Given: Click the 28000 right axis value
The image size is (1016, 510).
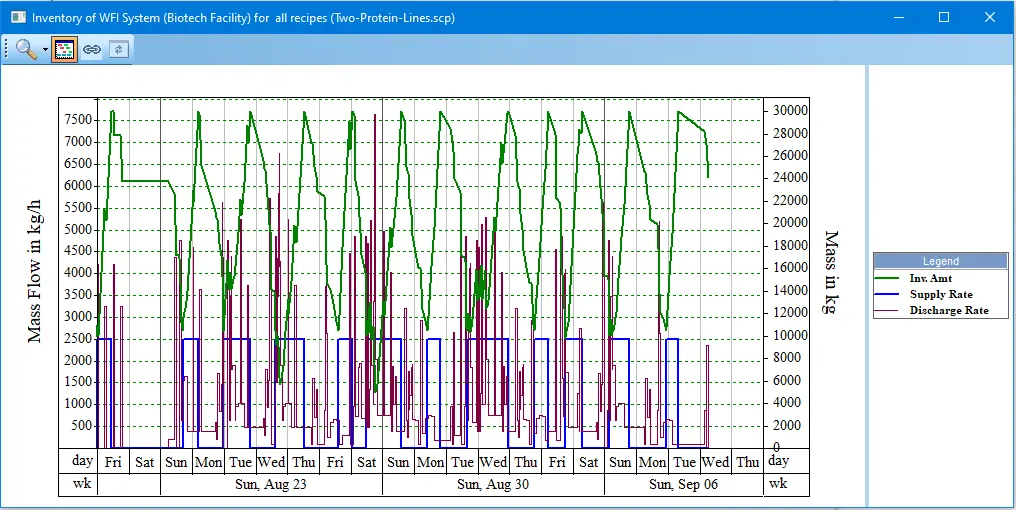Looking at the screenshot, I should (789, 133).
